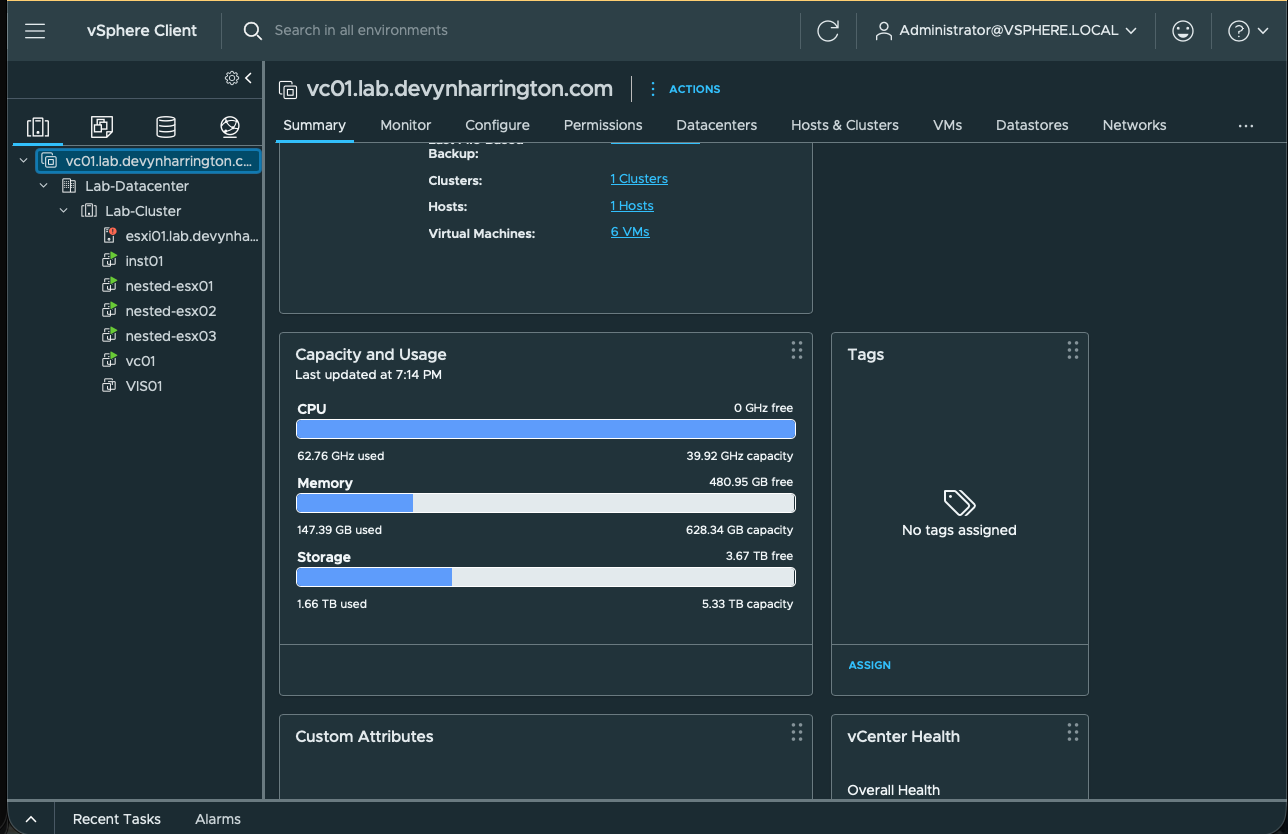Switch to VMs and Templates inventory icon

pyautogui.click(x=101, y=127)
